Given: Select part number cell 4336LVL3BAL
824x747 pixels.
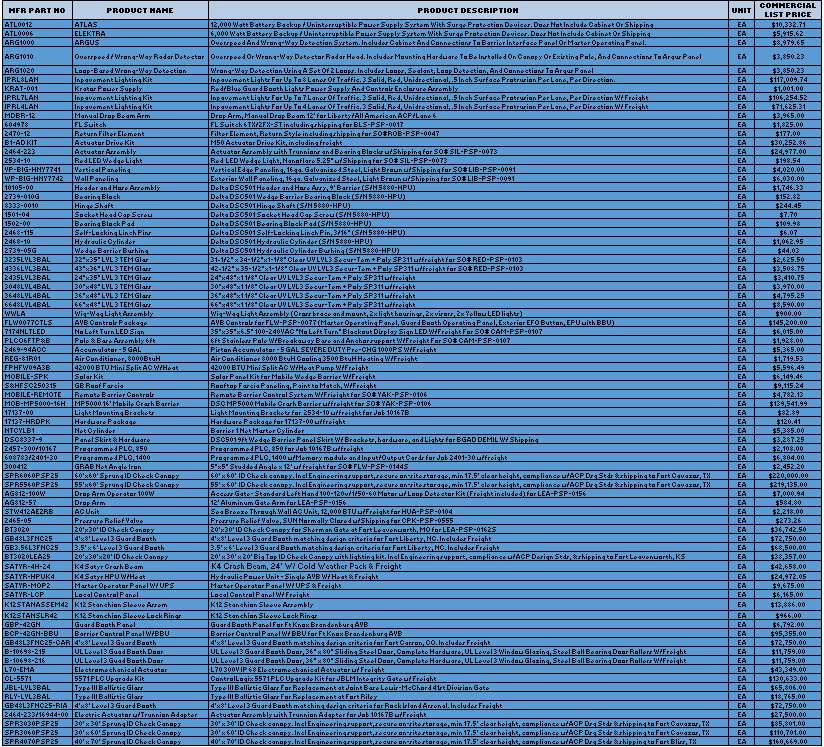Looking at the screenshot, I should (37, 269).
